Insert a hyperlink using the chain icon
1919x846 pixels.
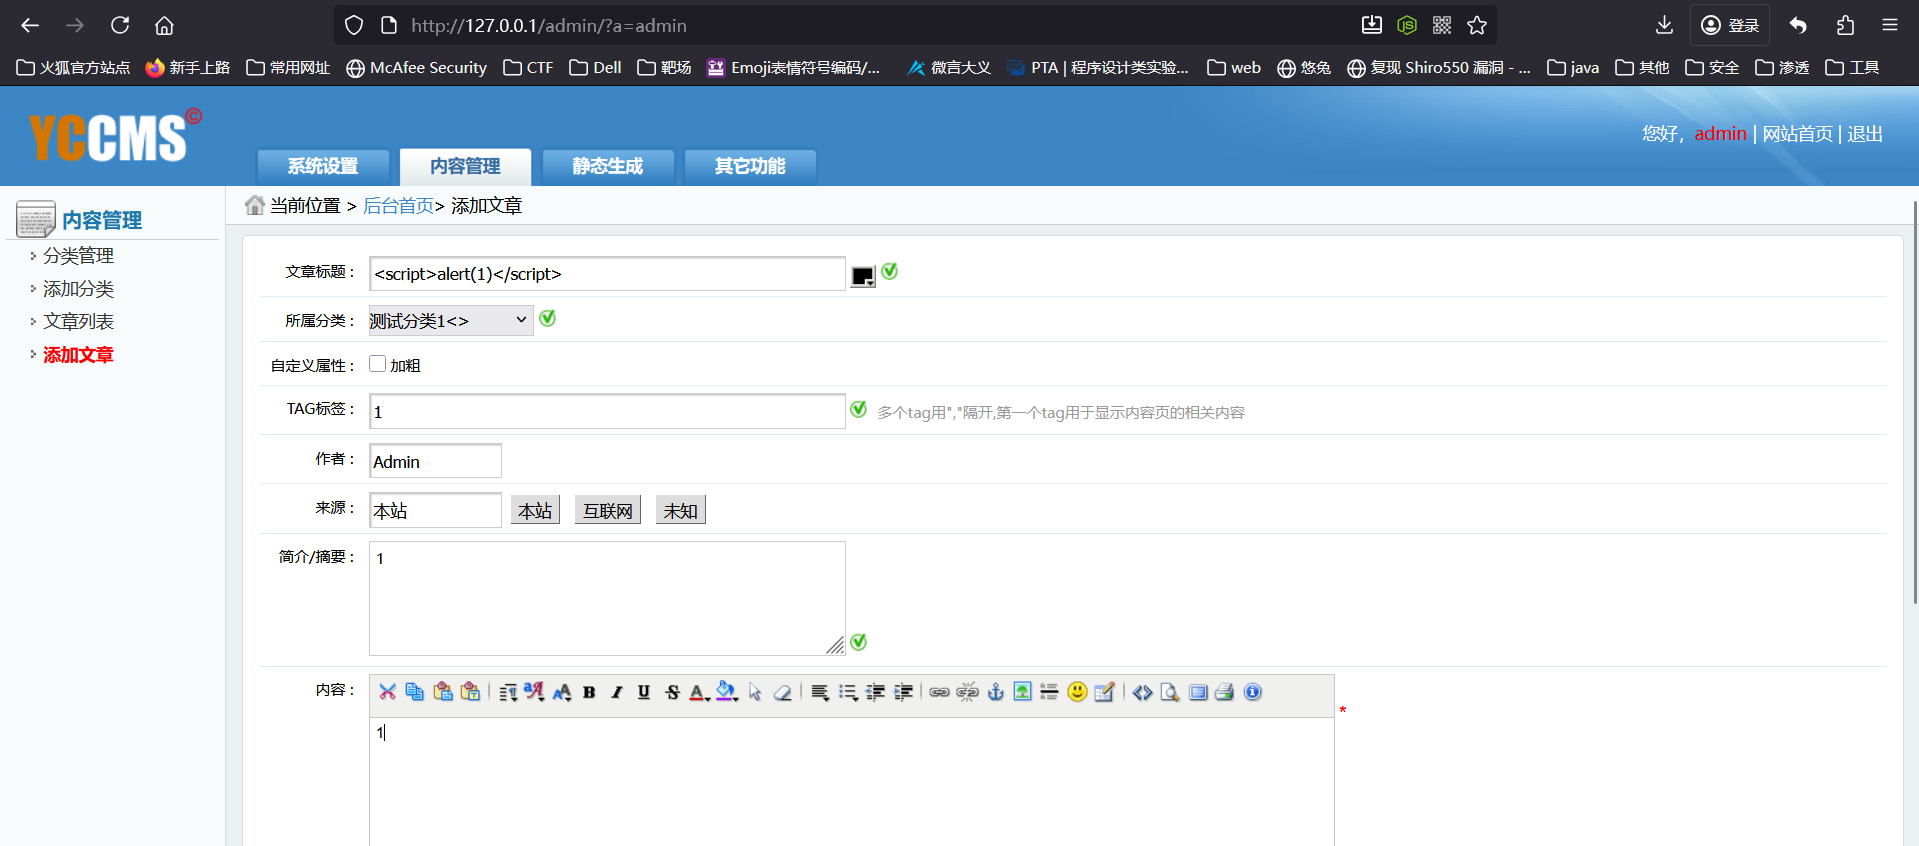coord(939,692)
